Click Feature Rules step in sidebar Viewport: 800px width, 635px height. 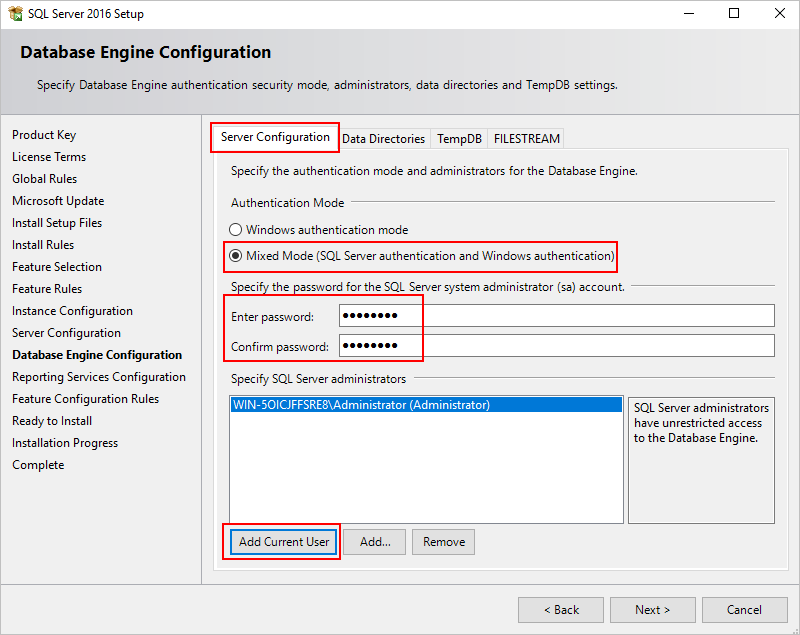47,289
